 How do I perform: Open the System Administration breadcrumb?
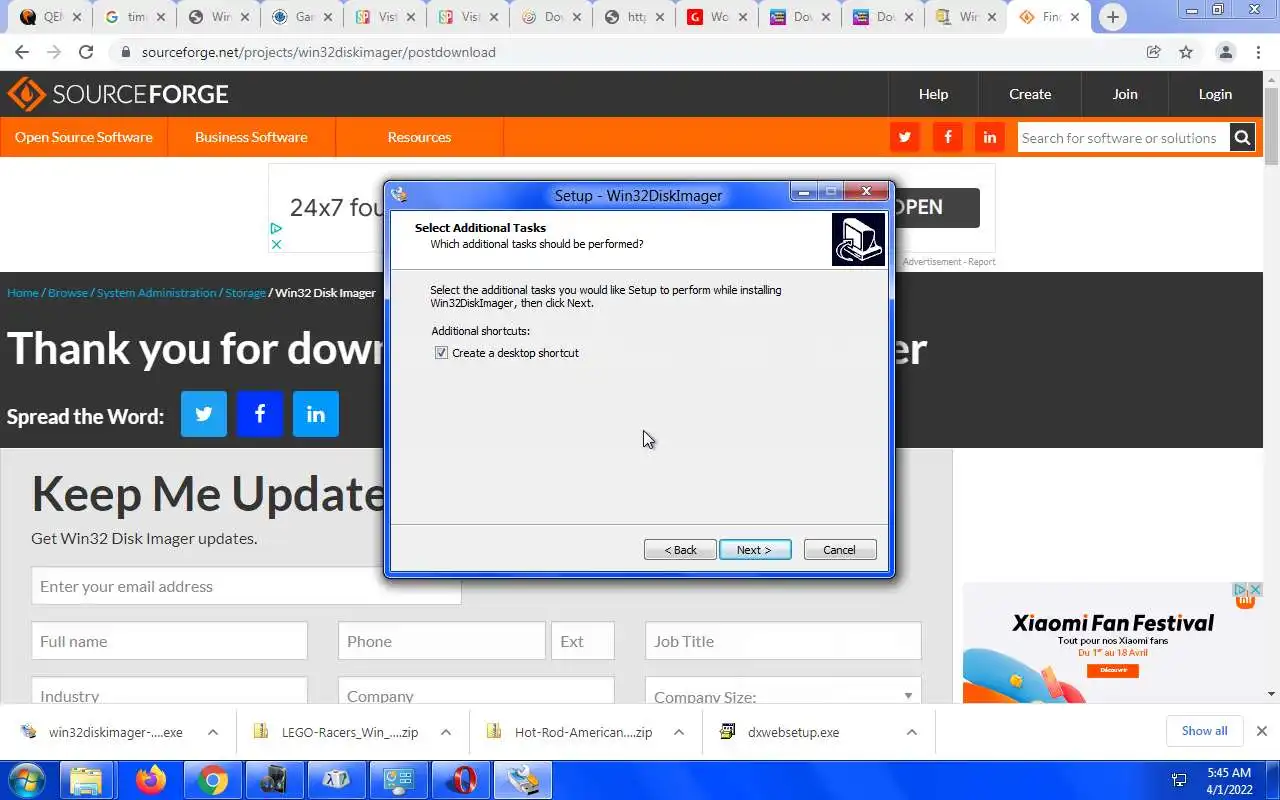[157, 293]
